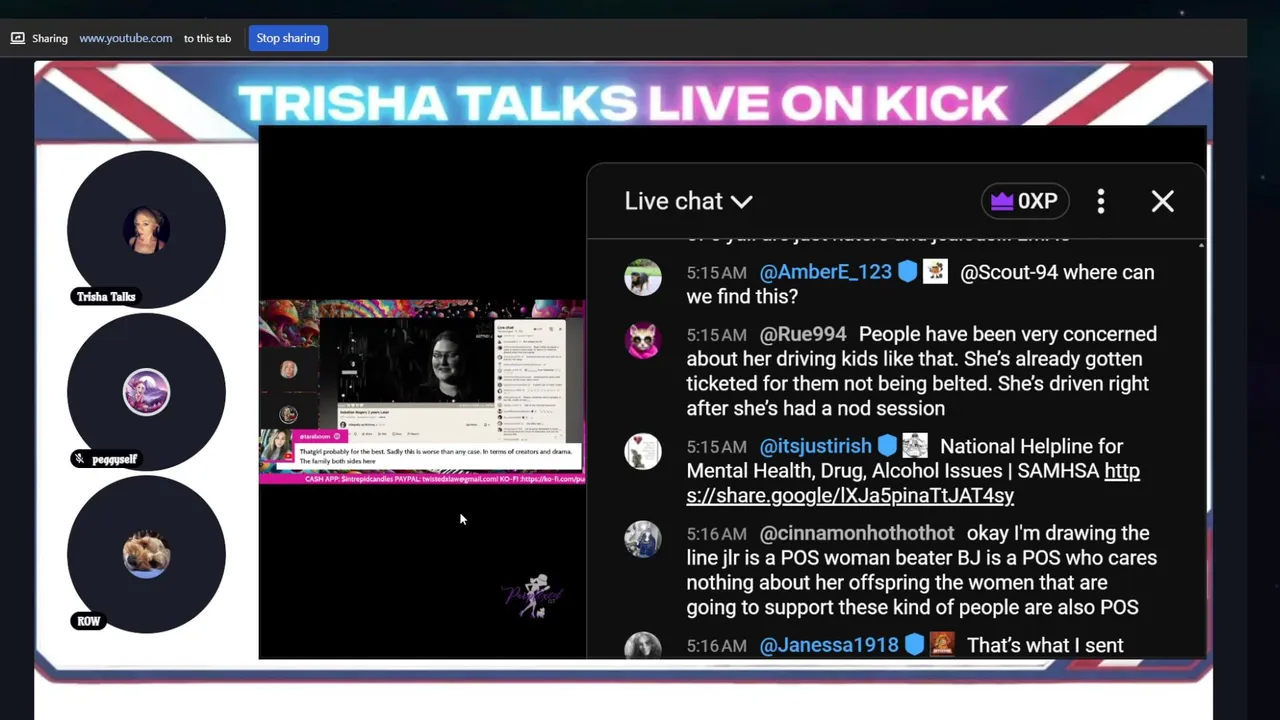Click itsjustirish's avatar in chat
Image resolution: width=1280 pixels, height=720 pixels.
643,452
